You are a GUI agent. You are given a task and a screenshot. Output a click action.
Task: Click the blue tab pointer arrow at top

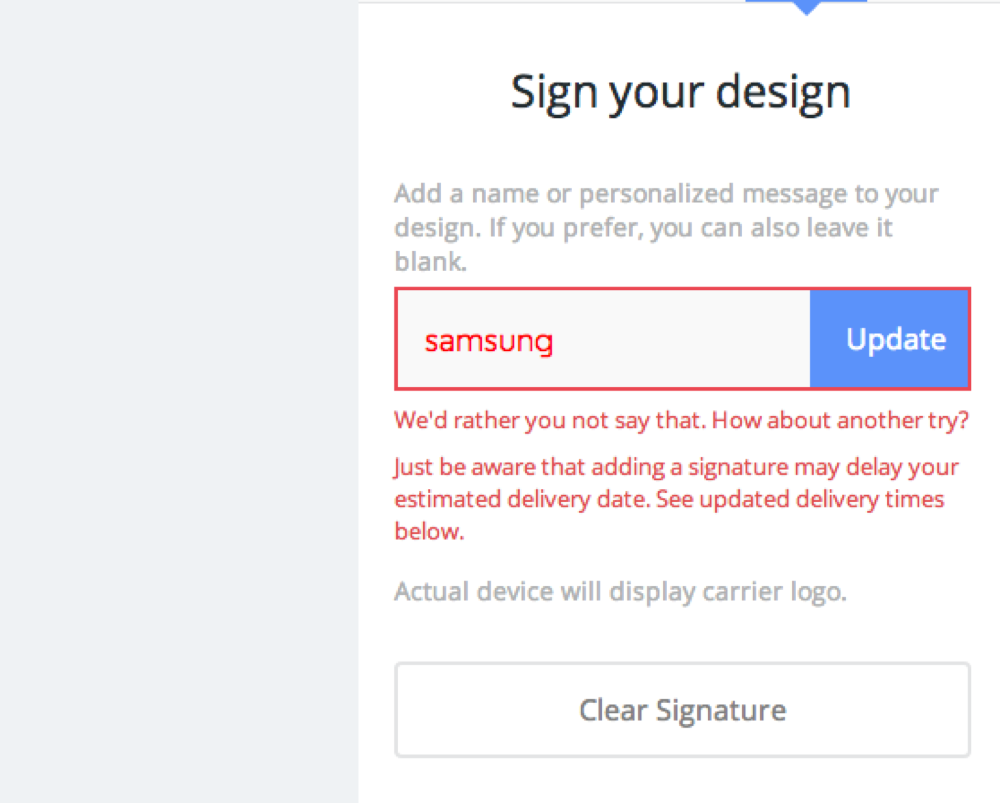[x=806, y=9]
